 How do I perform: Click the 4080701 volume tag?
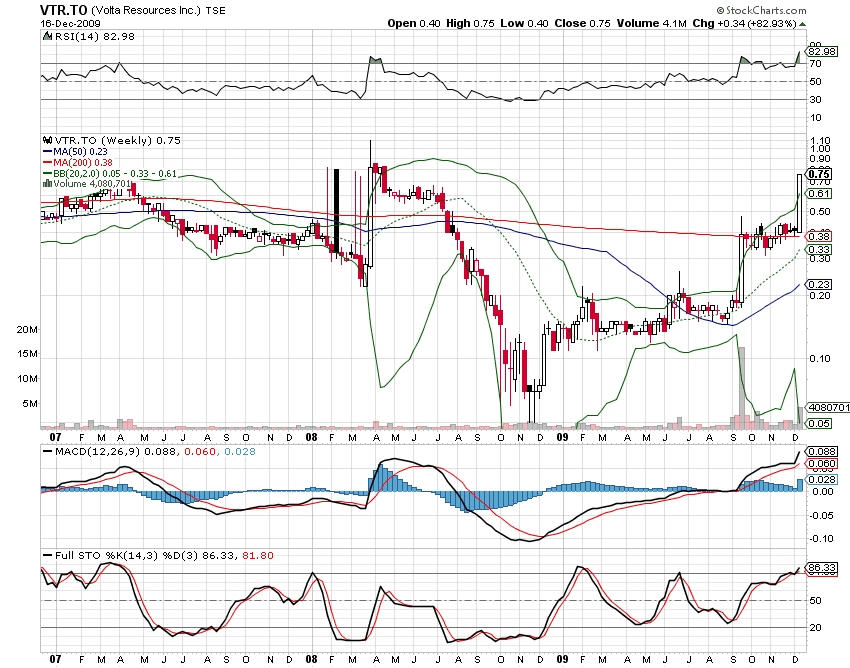pos(828,407)
